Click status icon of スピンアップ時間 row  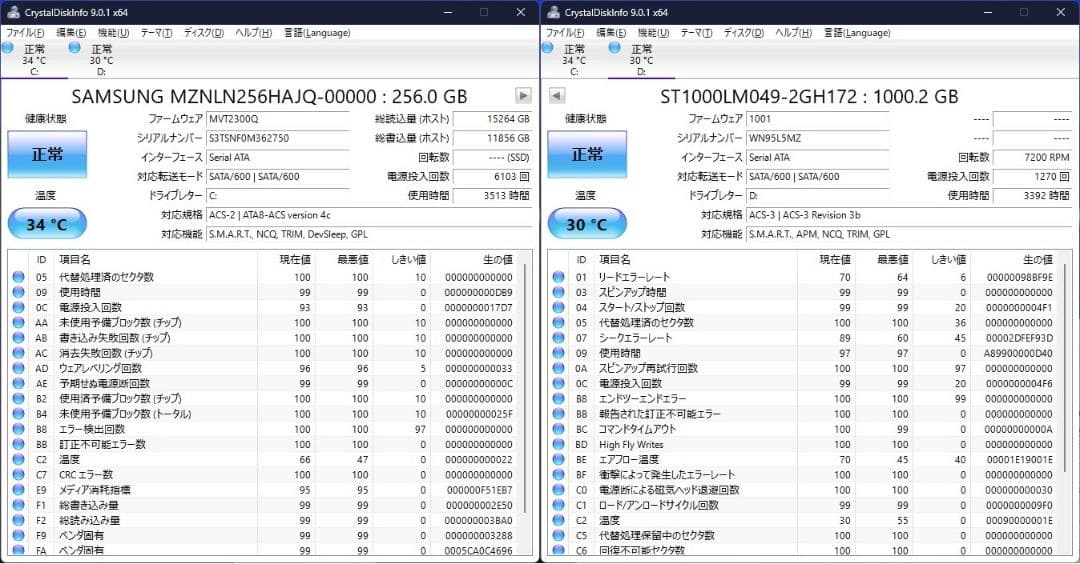tap(559, 292)
